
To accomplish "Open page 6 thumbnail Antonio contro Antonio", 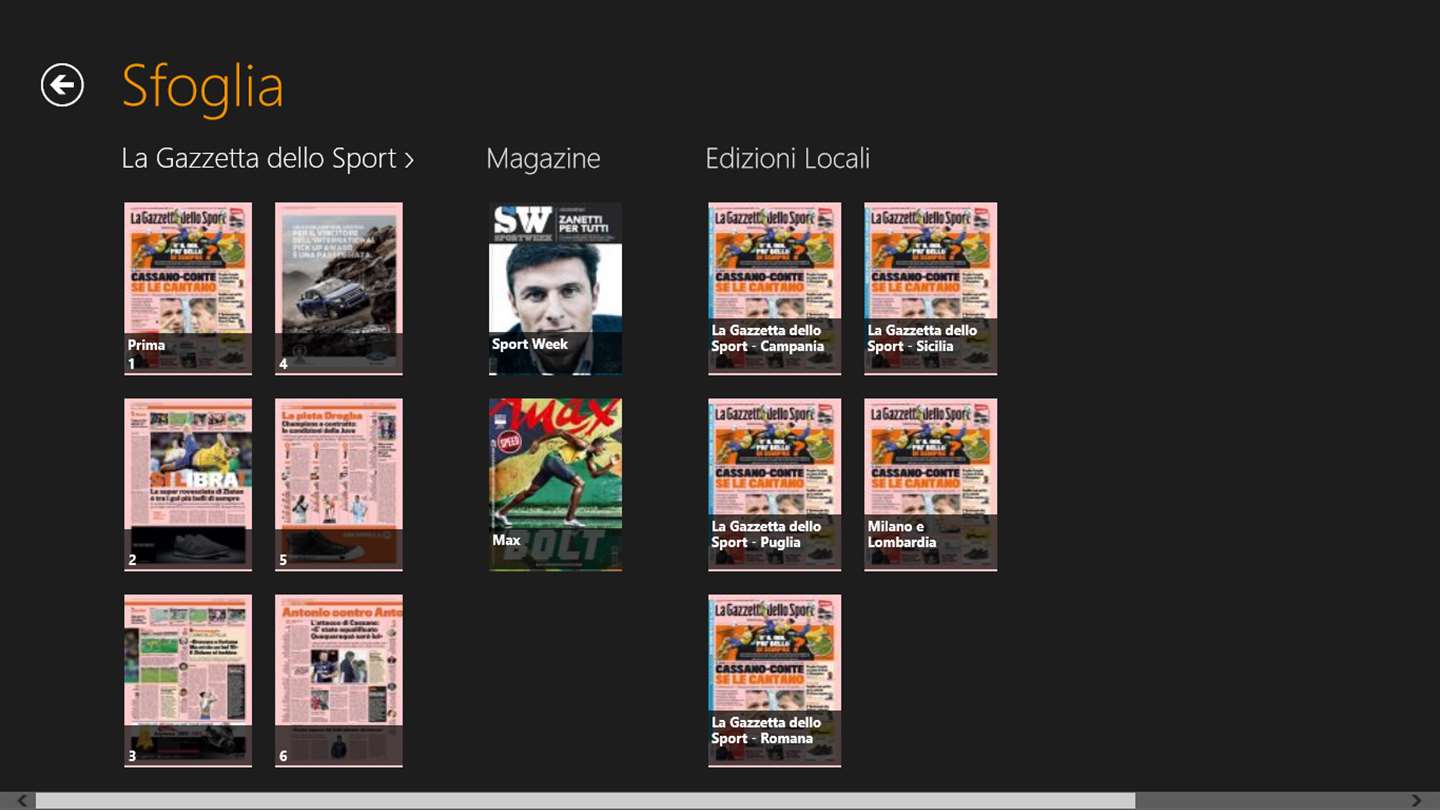I will tap(339, 680).
